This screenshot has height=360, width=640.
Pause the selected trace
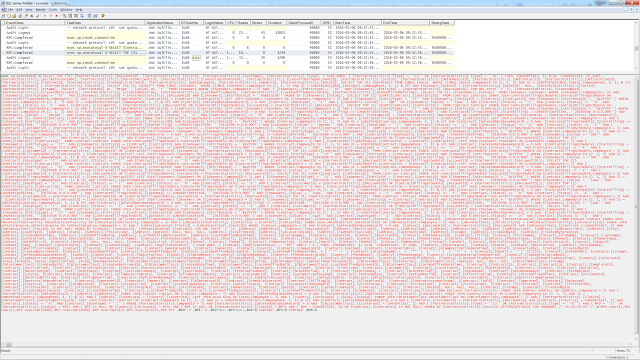point(51,16)
